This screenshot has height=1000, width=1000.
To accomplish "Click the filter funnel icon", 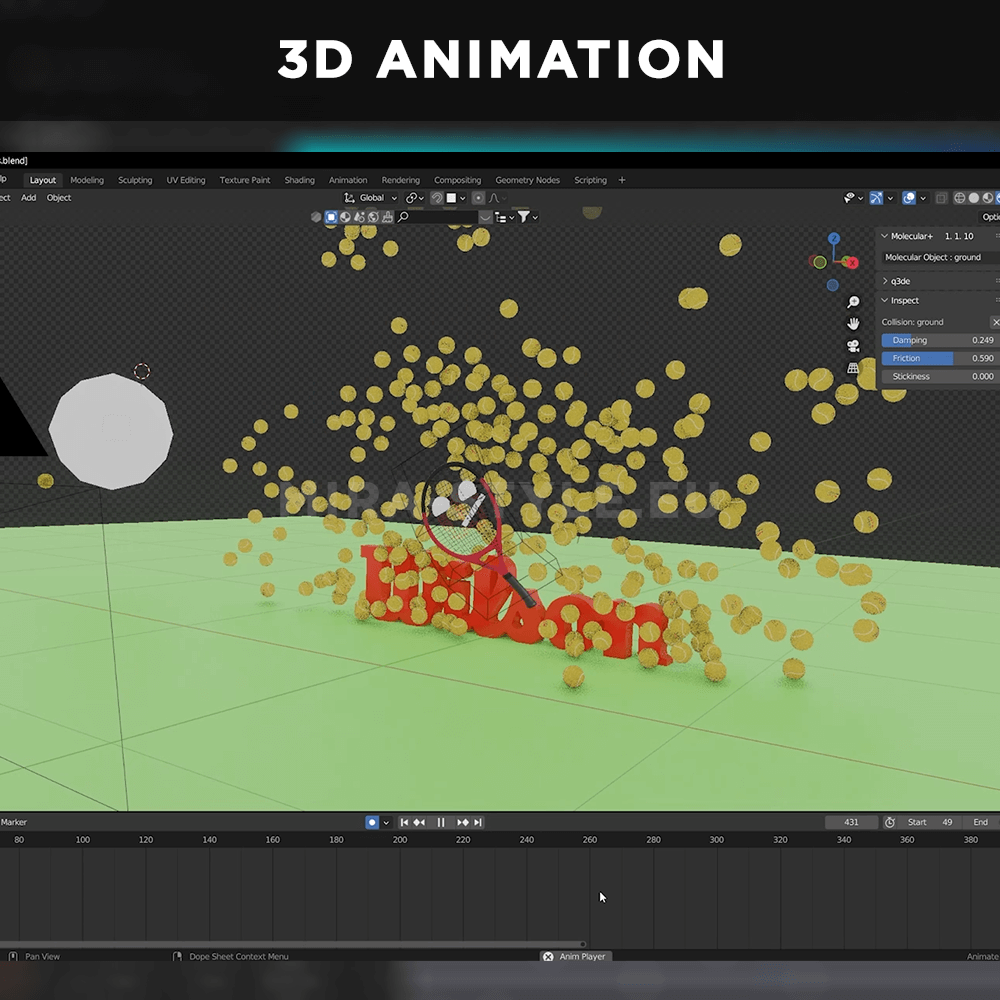I will pyautogui.click(x=523, y=217).
